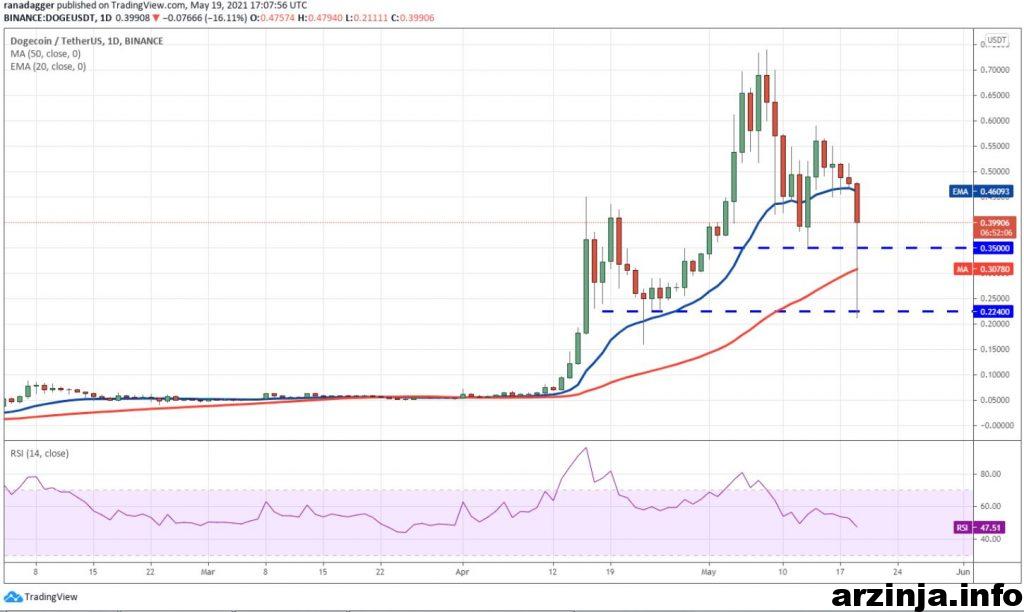Click the 0.50000 price axis label
Screen dimensions: 1024x612
point(995,172)
